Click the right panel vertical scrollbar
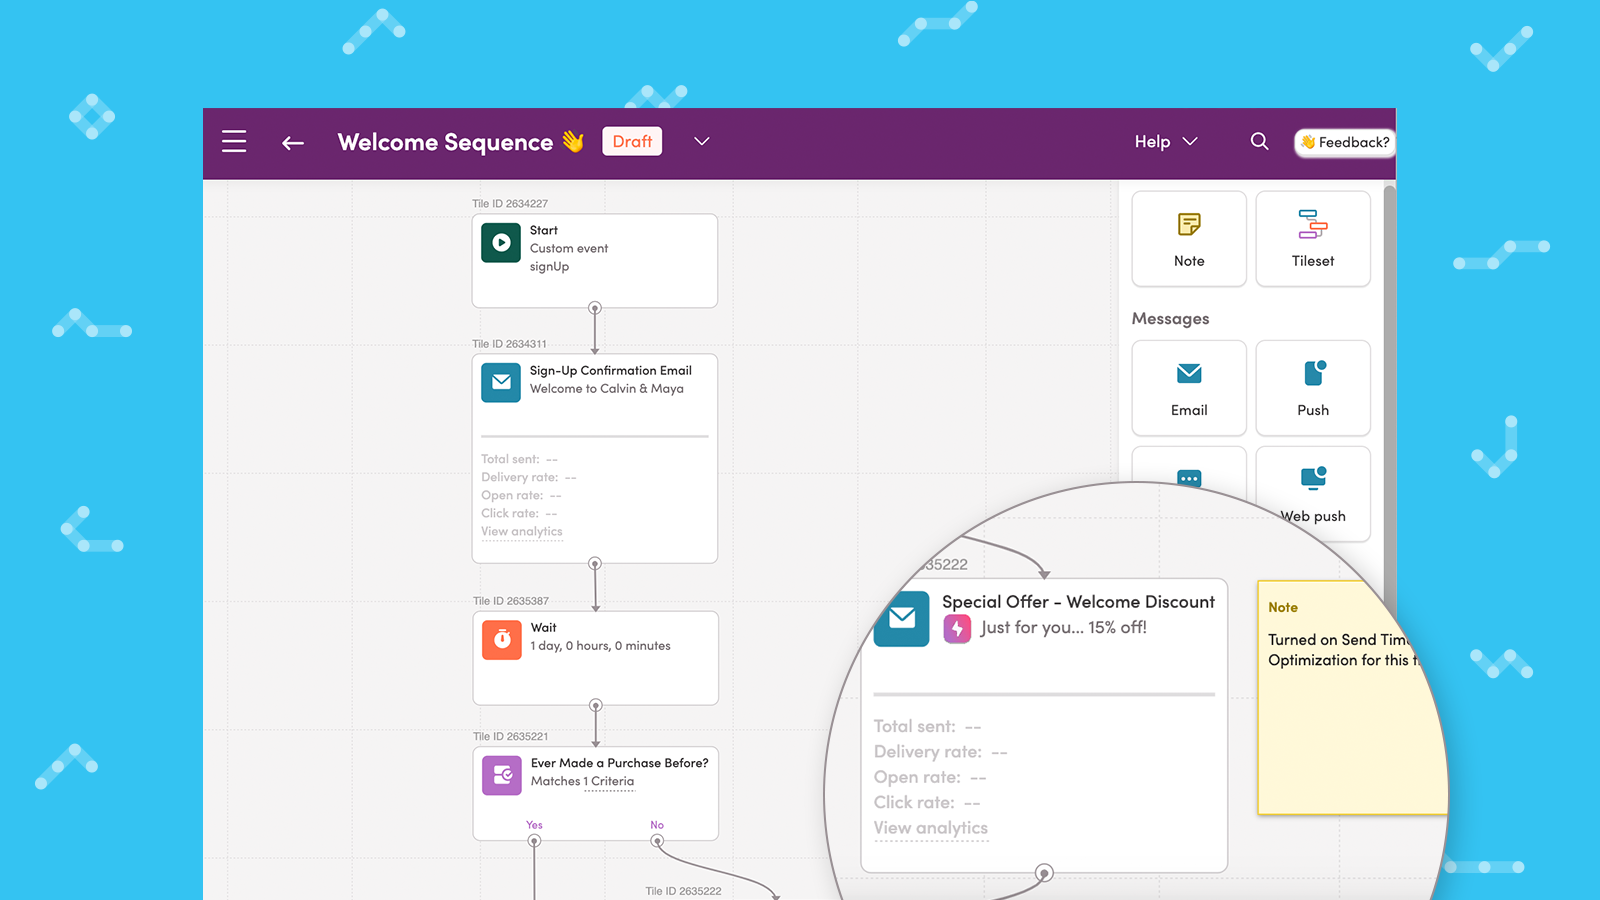Viewport: 1600px width, 900px height. point(1389,350)
